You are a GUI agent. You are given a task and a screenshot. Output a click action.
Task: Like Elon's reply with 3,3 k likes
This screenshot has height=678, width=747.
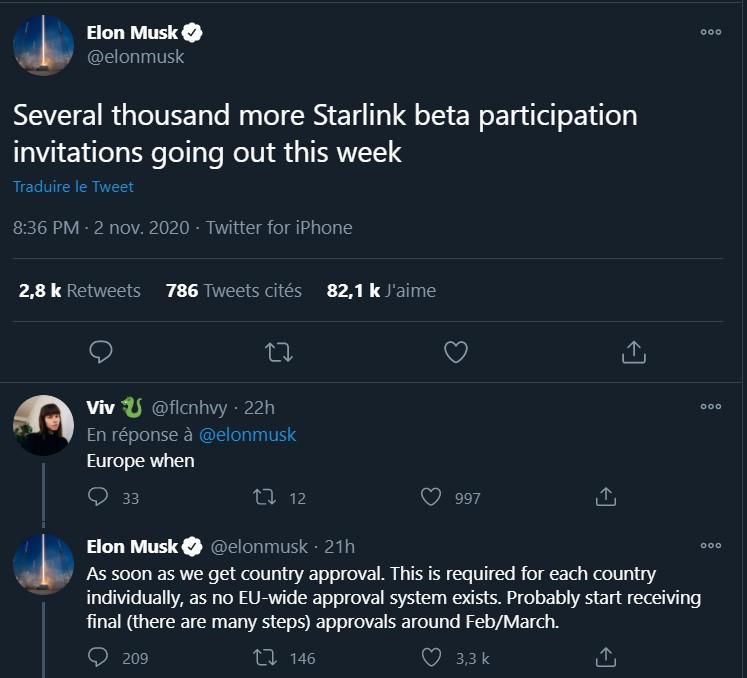click(431, 658)
